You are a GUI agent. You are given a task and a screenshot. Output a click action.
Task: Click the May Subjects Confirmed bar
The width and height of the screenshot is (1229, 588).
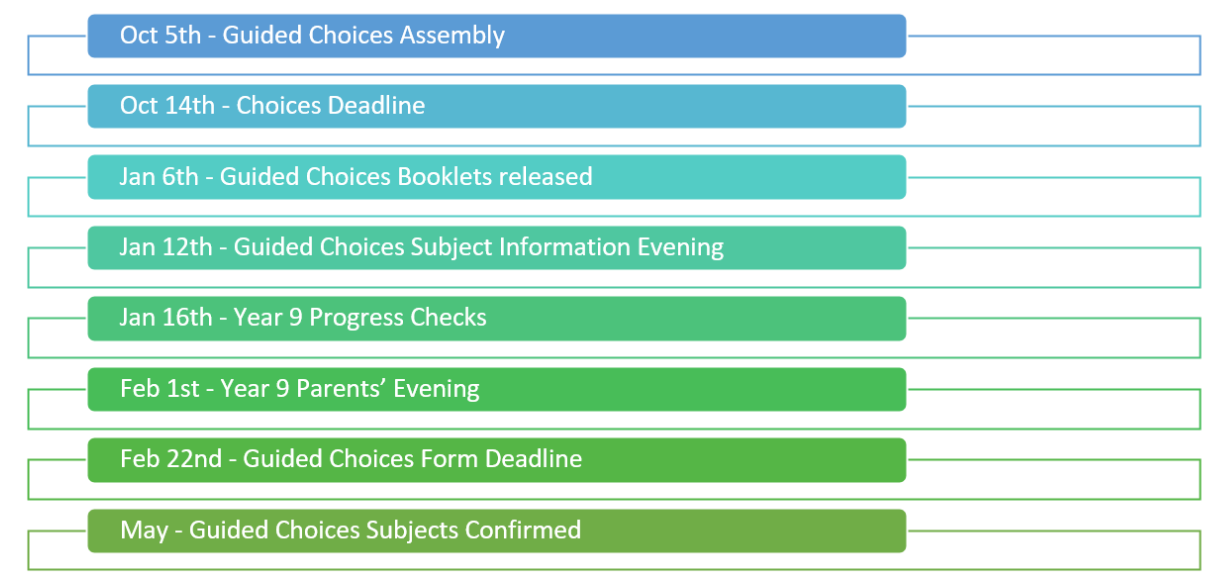pos(497,531)
